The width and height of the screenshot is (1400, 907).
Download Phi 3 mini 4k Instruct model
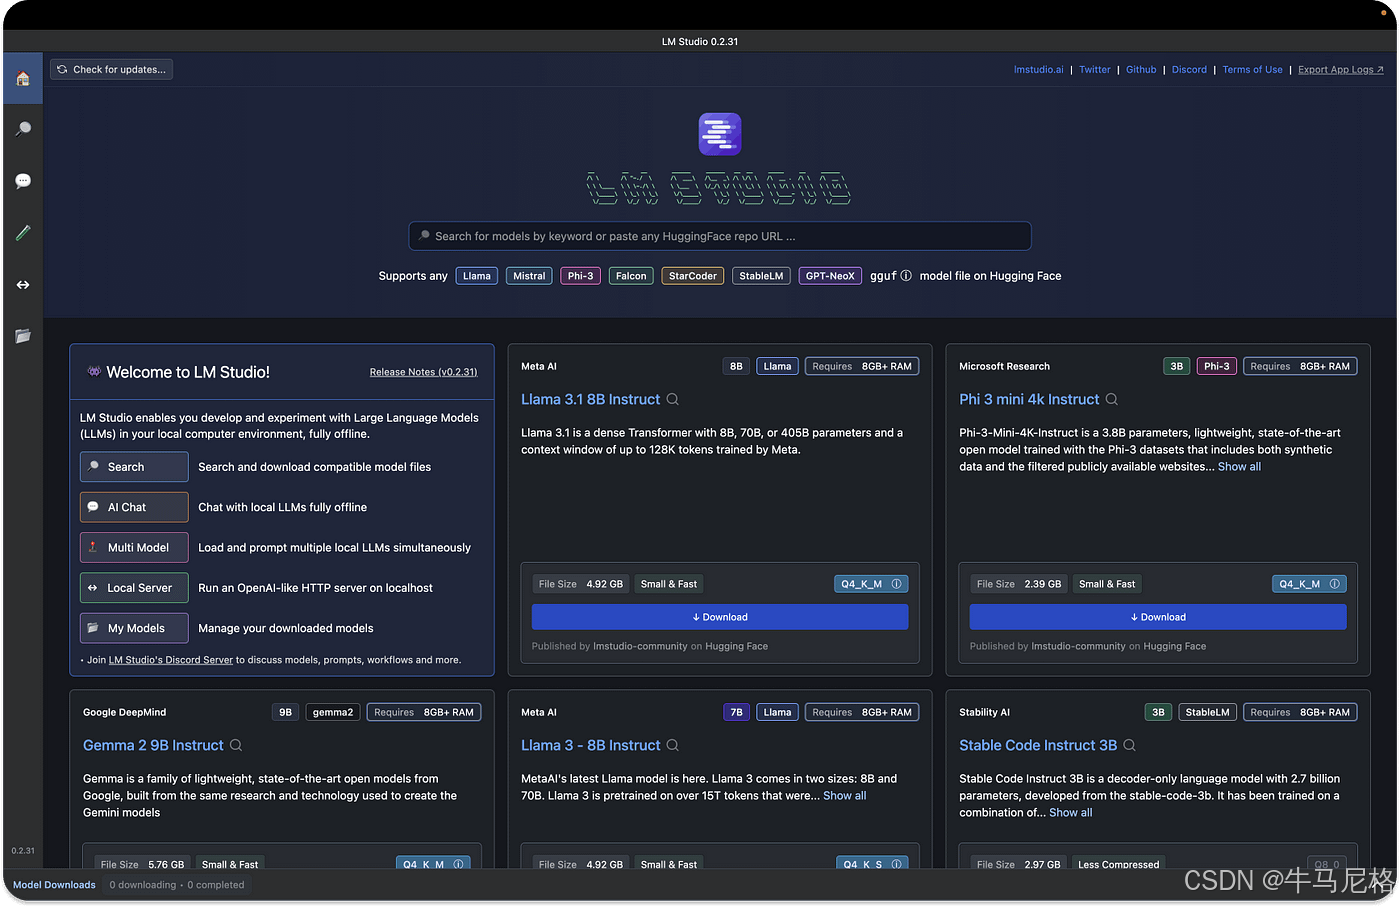(1158, 617)
